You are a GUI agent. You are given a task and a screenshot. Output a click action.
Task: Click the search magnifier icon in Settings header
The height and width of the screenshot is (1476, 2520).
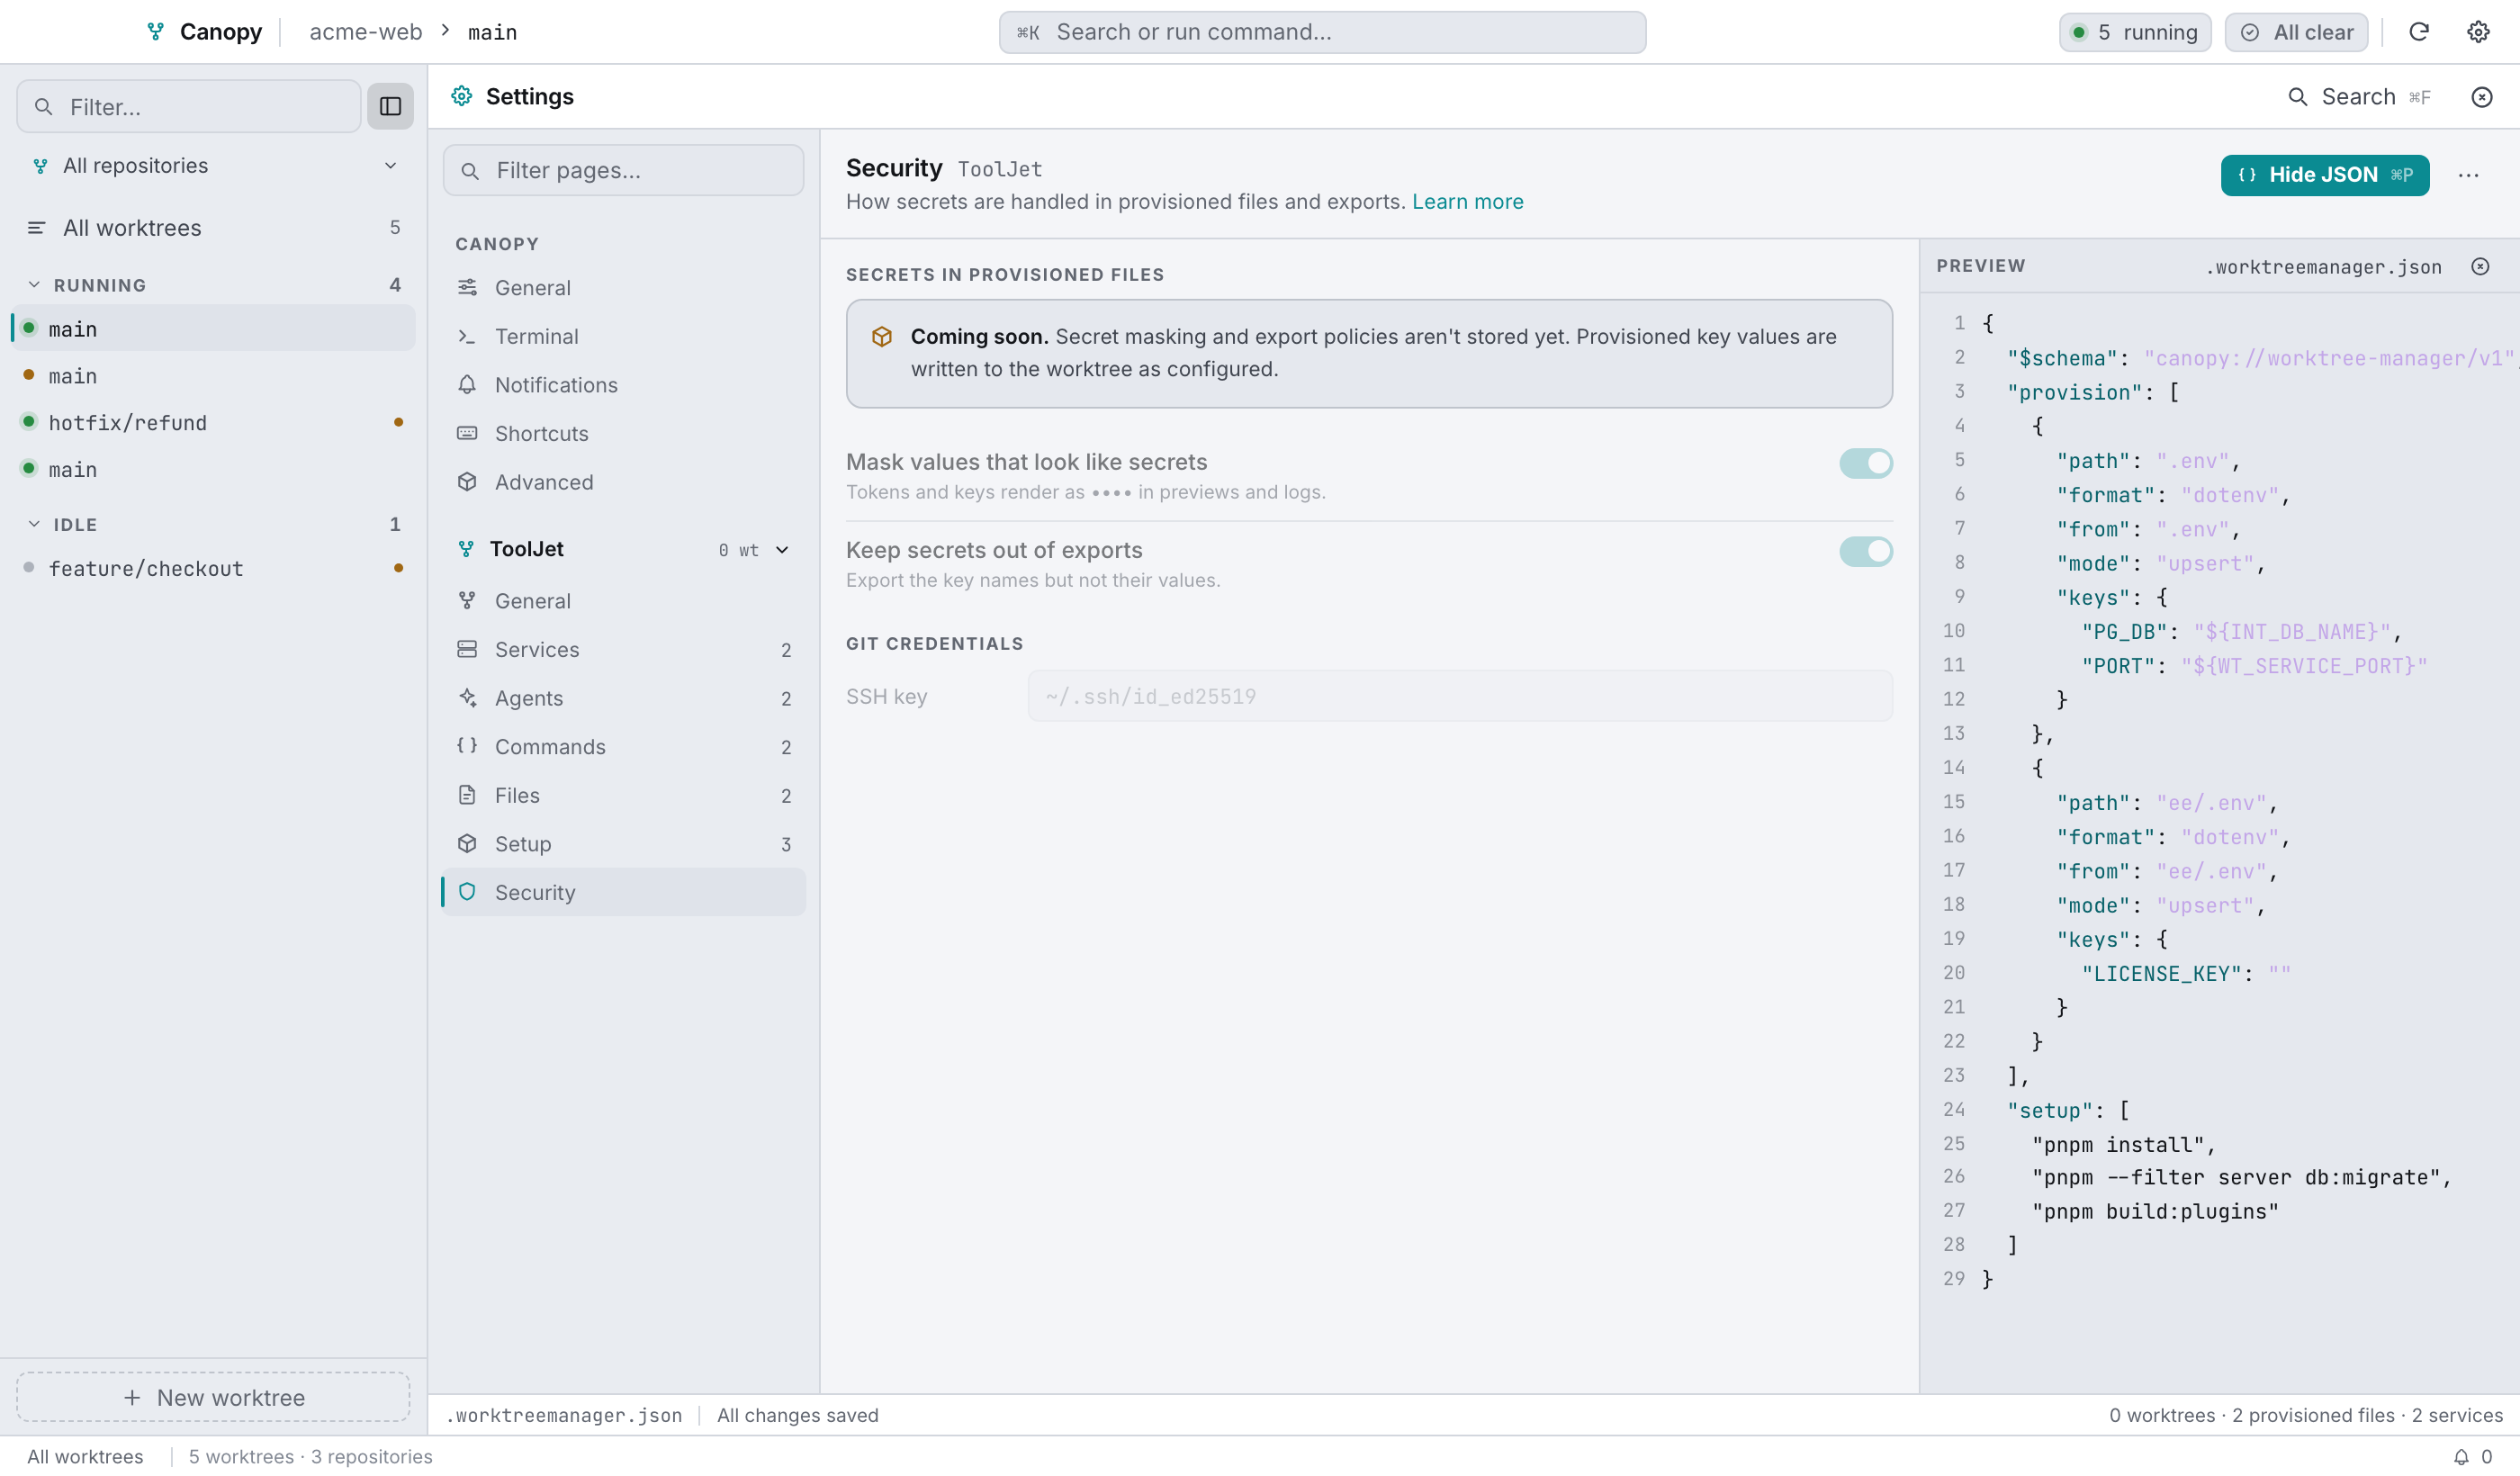click(2298, 97)
